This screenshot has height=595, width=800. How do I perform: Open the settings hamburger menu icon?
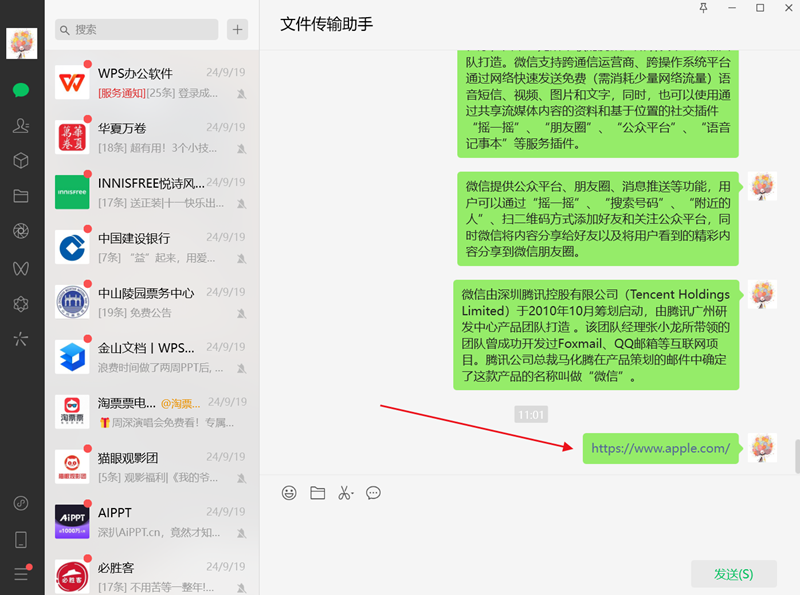tap(21, 574)
